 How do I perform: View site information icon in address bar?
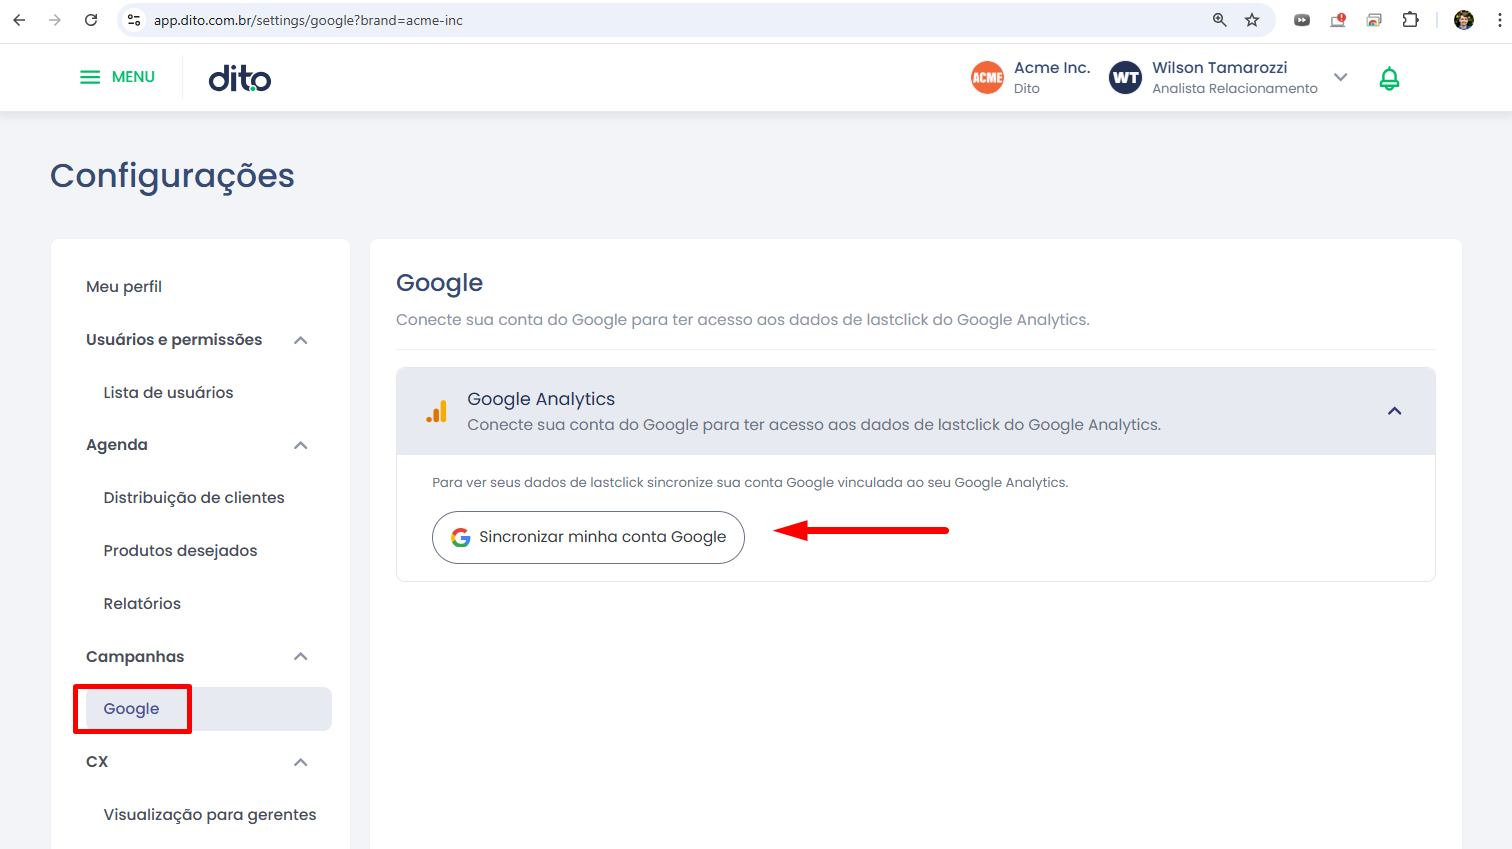pos(134,20)
